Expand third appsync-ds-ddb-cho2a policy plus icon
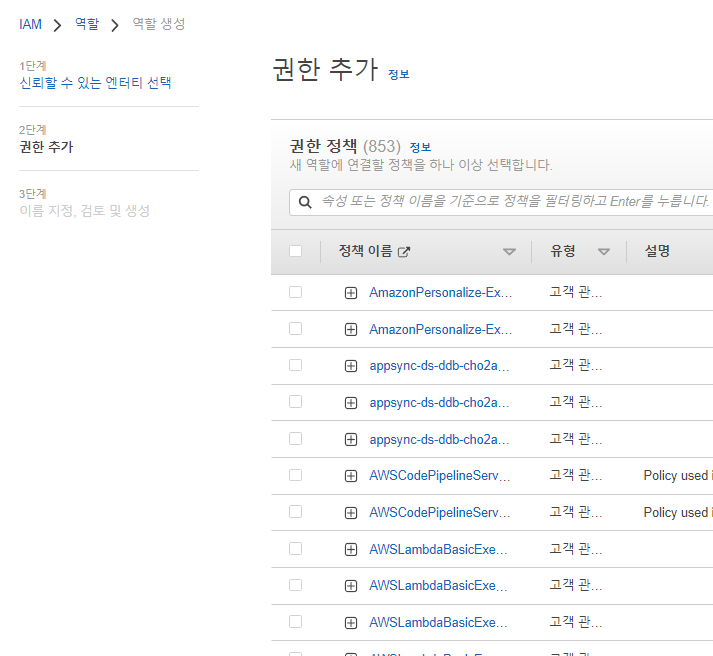The height and width of the screenshot is (656, 713). tap(351, 439)
